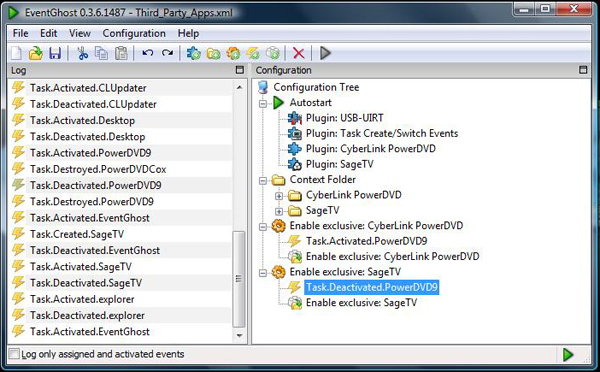Click the EventGhost title bar icon
The image size is (600, 372).
(13, 13)
